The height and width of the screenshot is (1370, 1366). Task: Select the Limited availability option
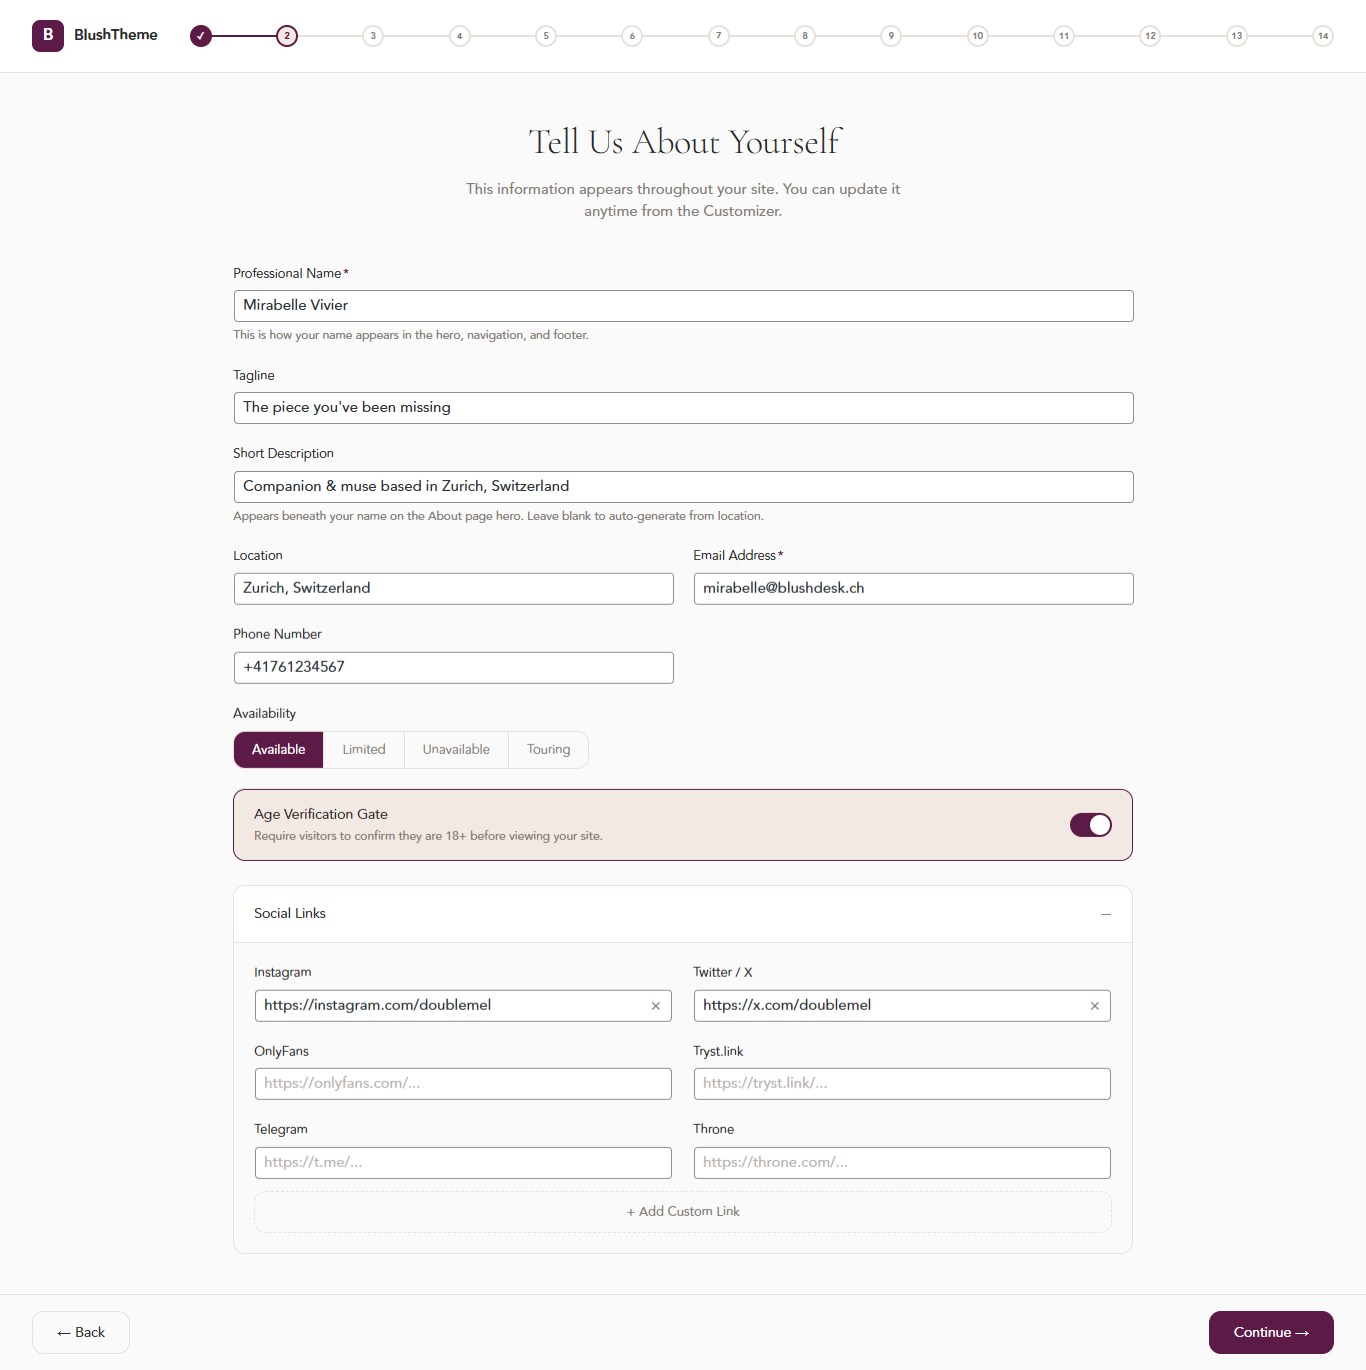pos(363,749)
